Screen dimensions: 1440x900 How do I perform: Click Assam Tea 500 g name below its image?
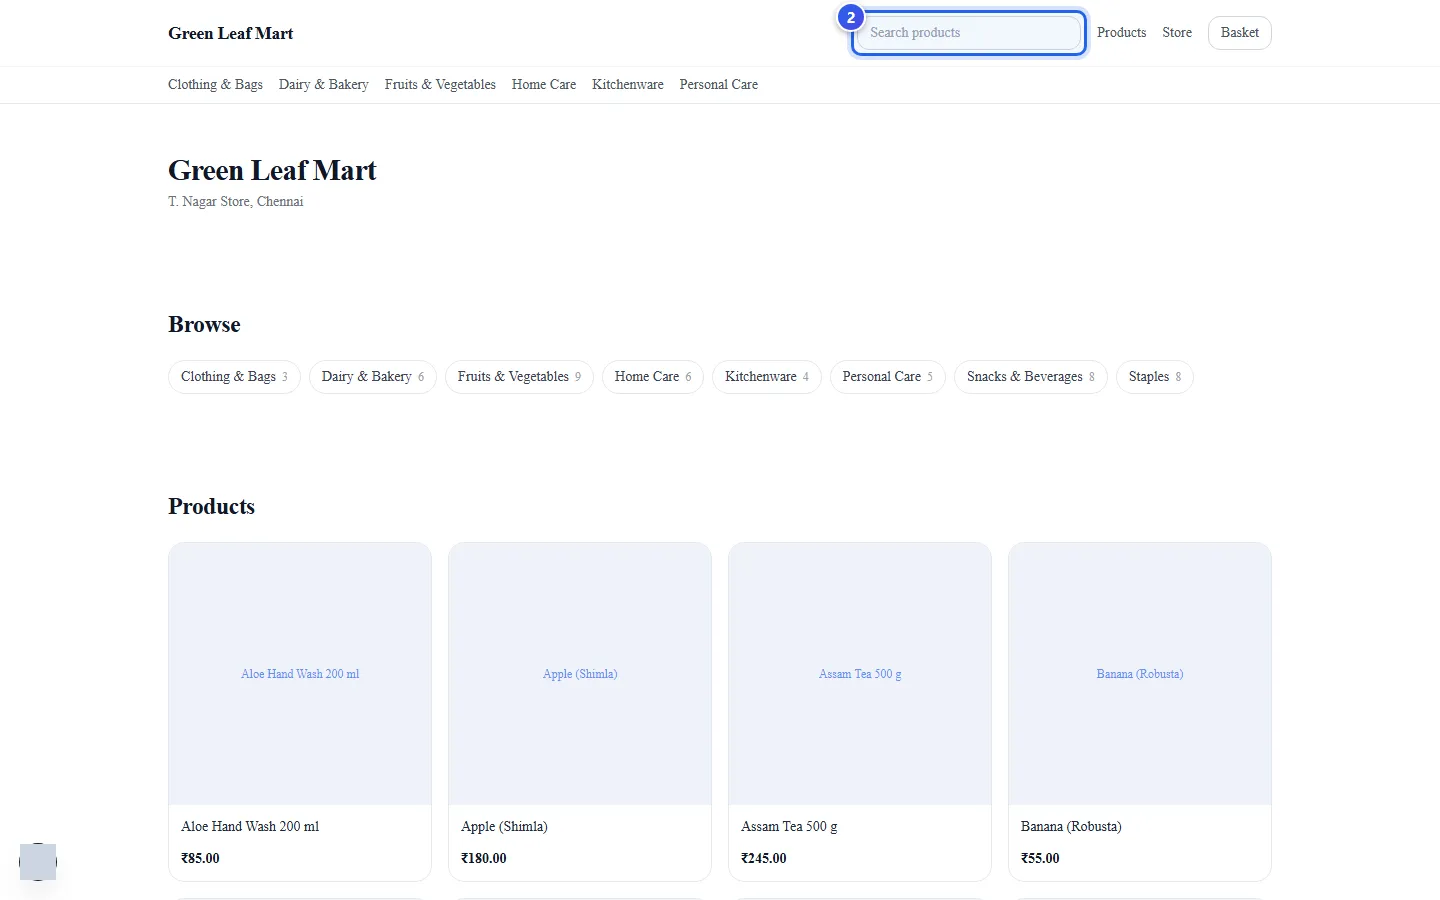[789, 827]
